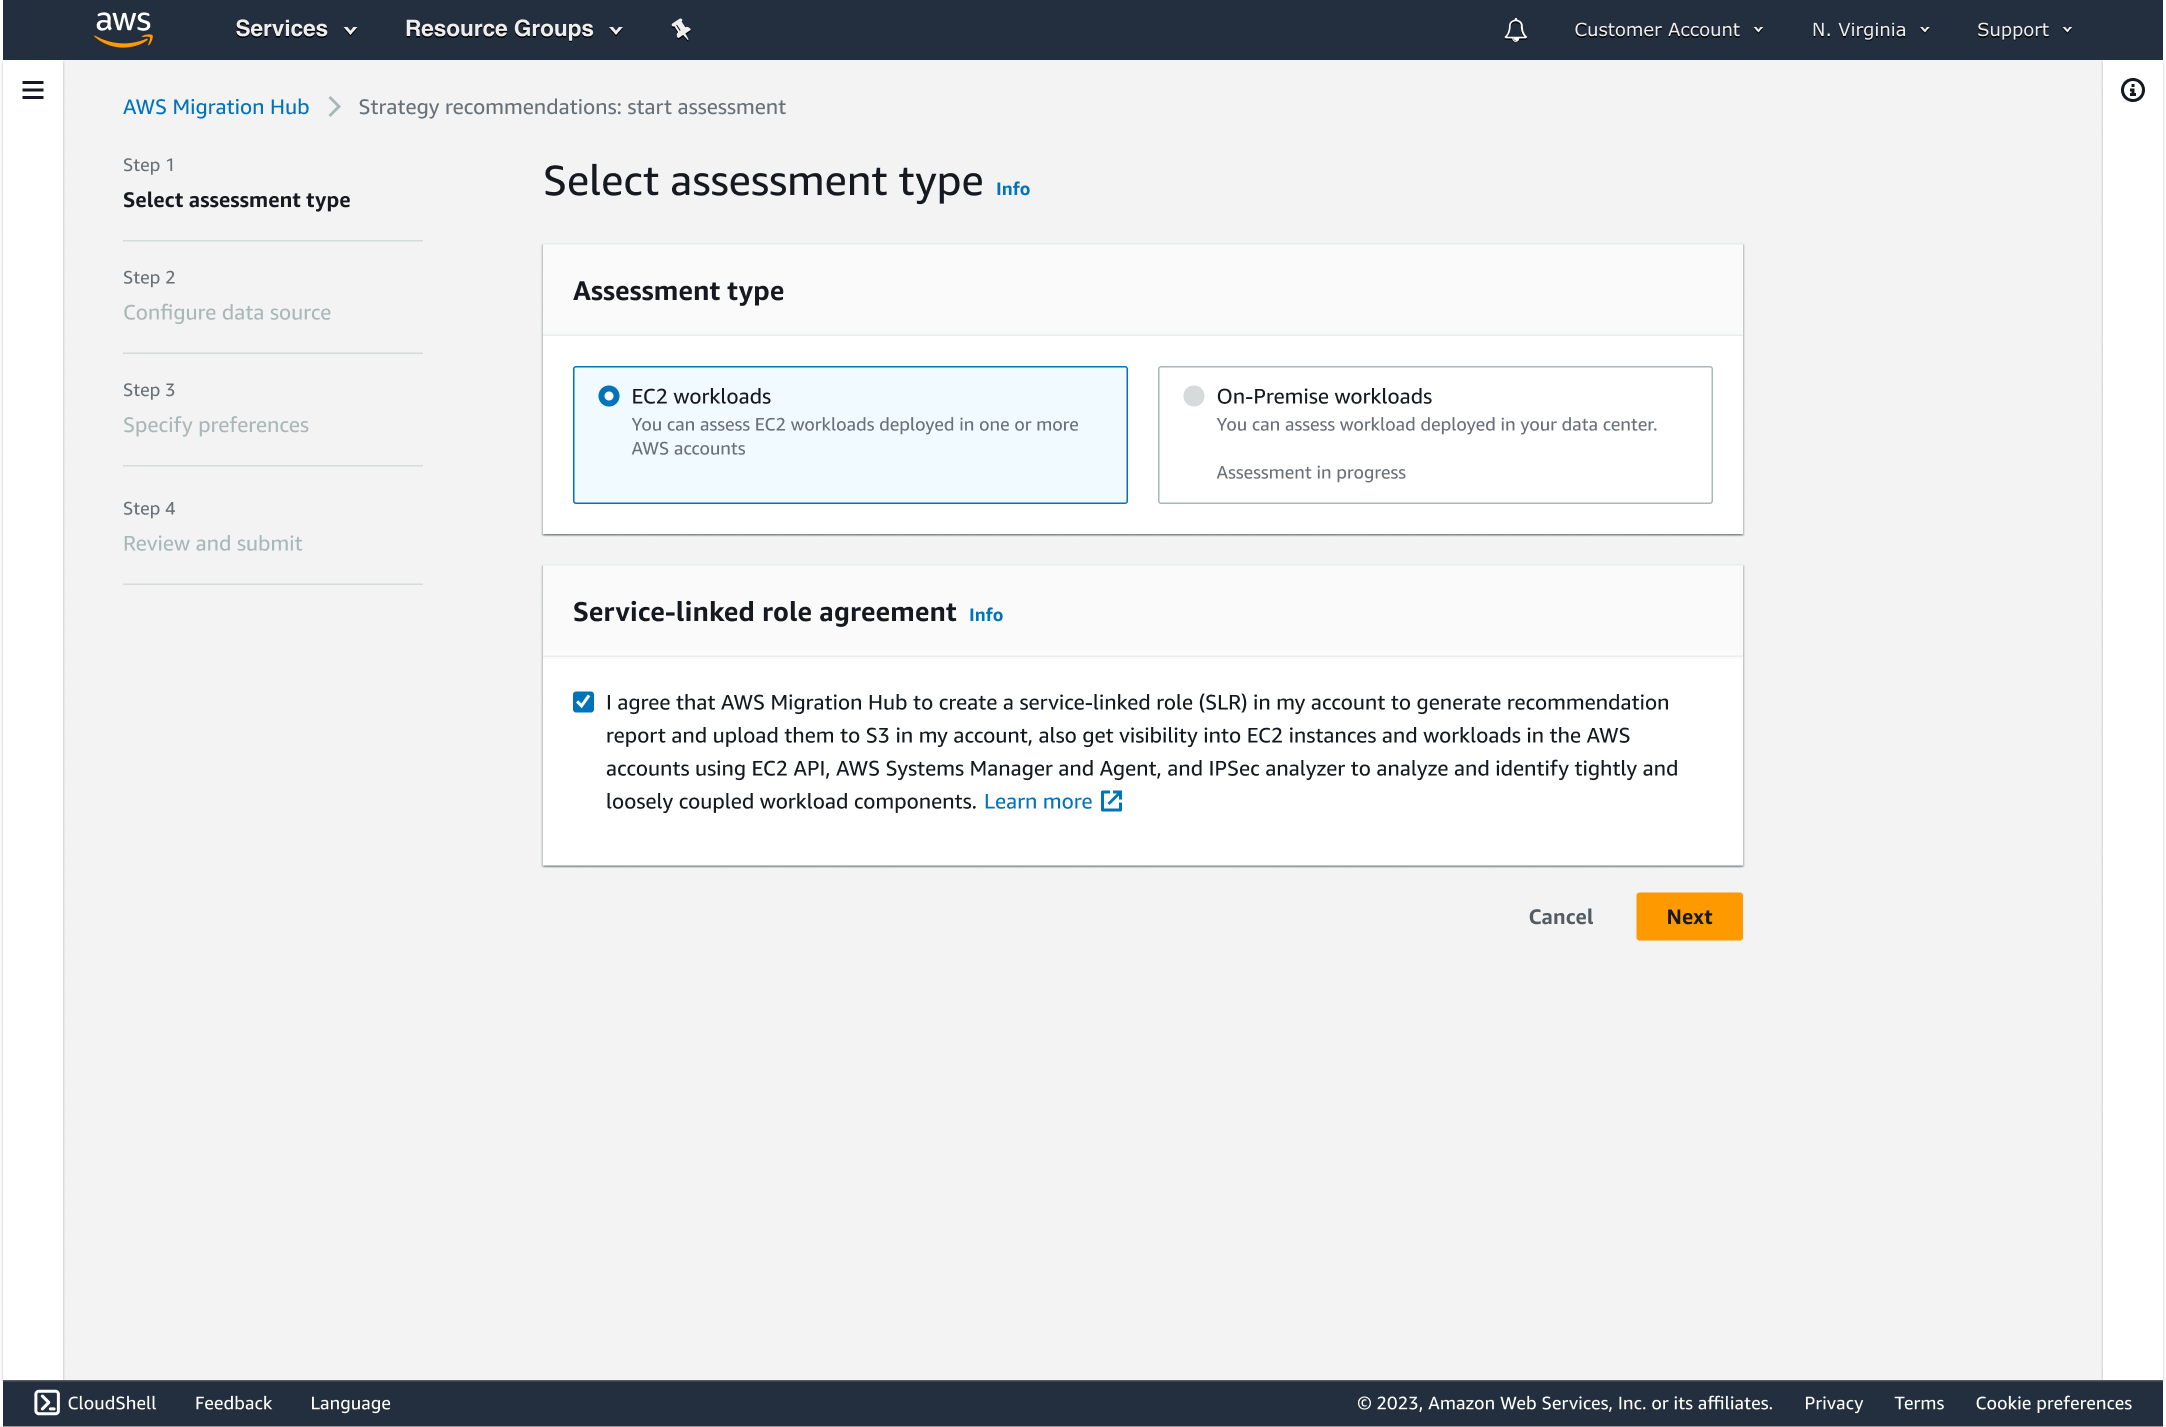The height and width of the screenshot is (1427, 2166).
Task: Select Step 1 Select assessment type
Action: click(x=237, y=183)
